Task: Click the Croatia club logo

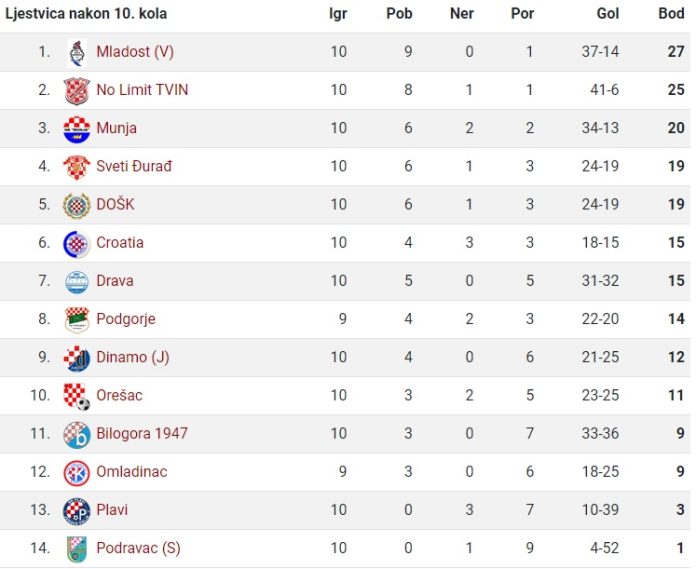Action: 77,244
